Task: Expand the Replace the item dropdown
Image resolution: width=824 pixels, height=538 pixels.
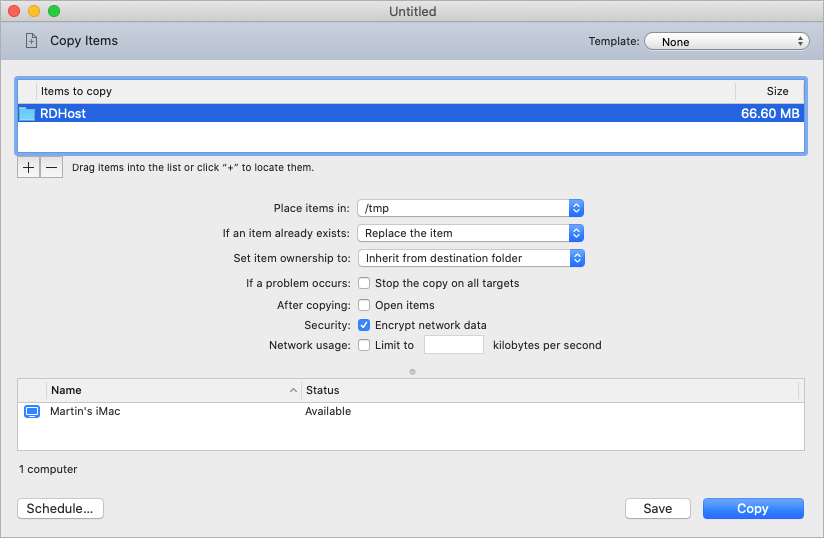Action: [x=470, y=233]
